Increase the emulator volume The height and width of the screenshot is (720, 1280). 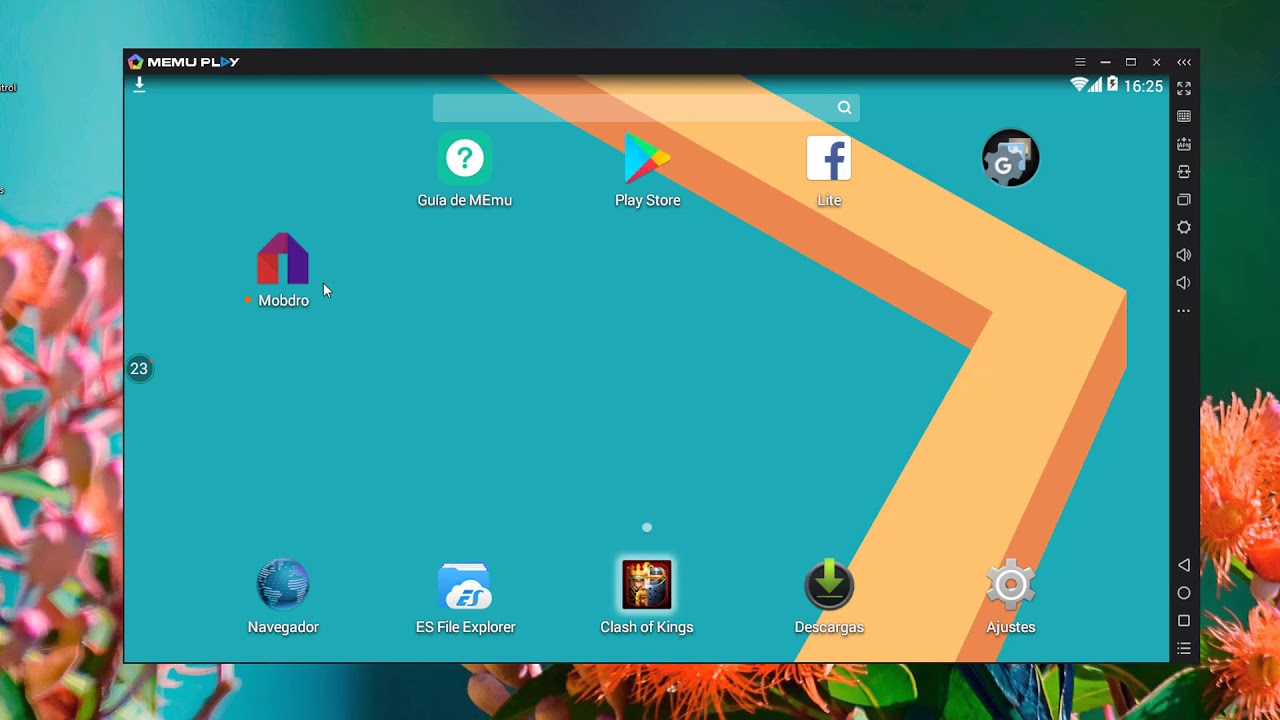(x=1184, y=255)
